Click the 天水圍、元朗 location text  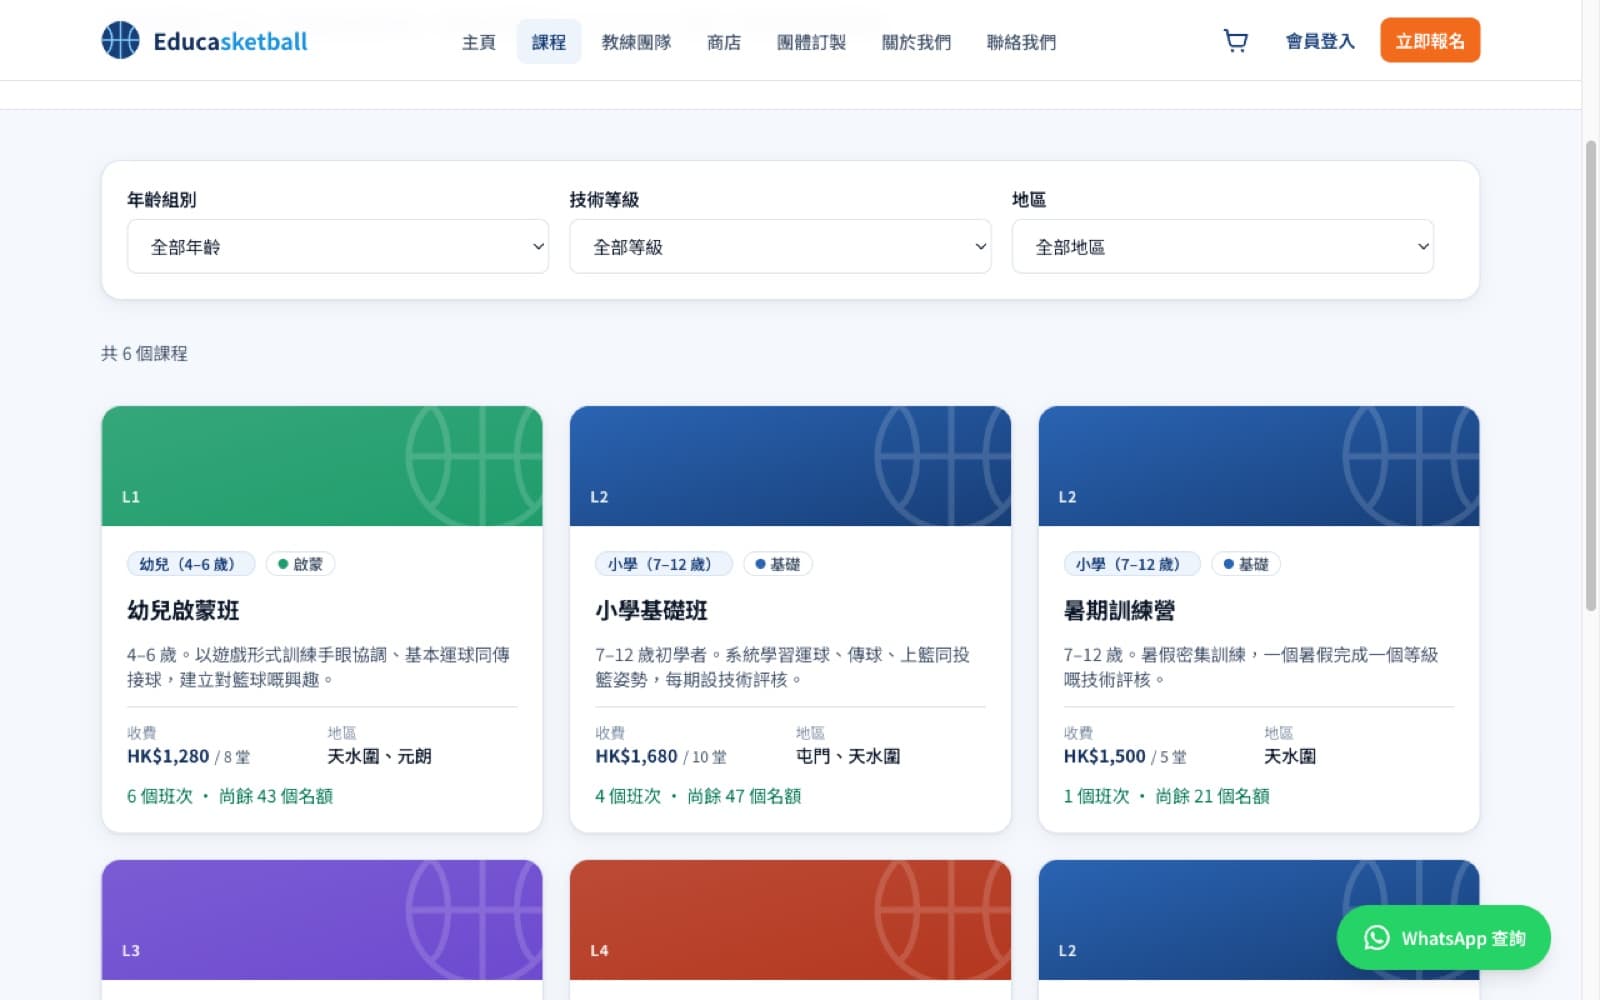[379, 756]
